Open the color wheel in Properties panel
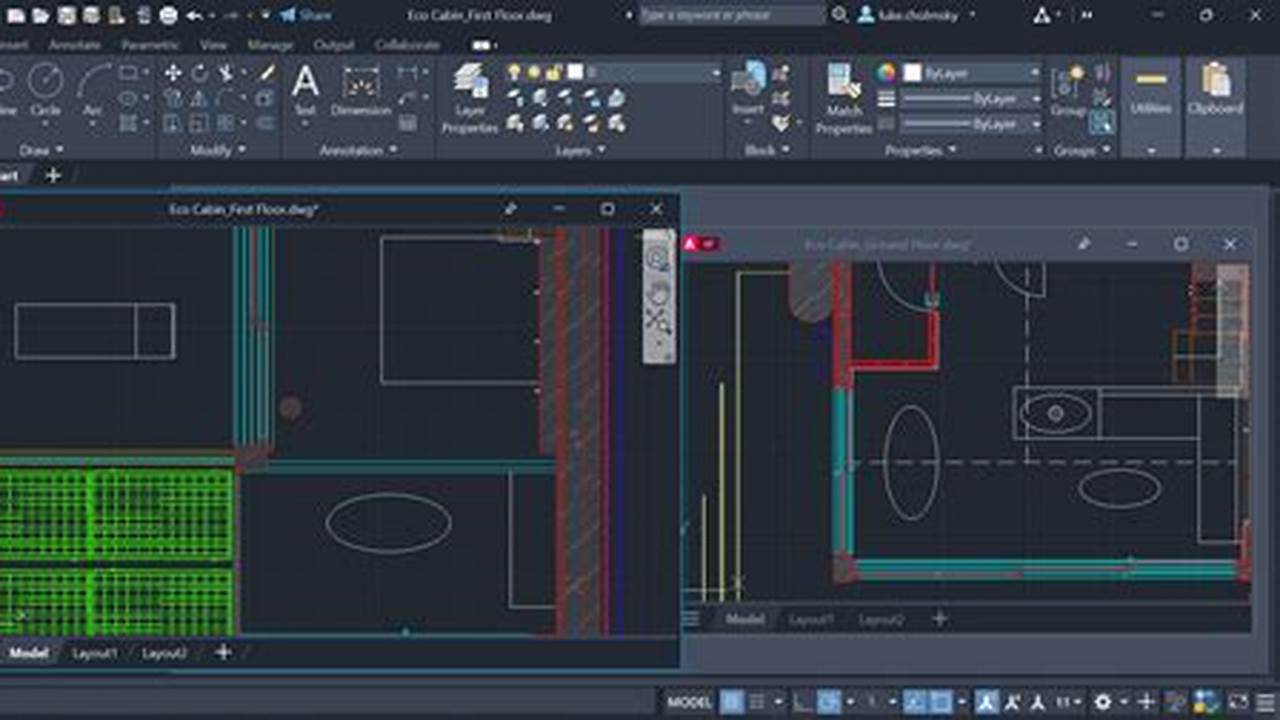 (884, 72)
